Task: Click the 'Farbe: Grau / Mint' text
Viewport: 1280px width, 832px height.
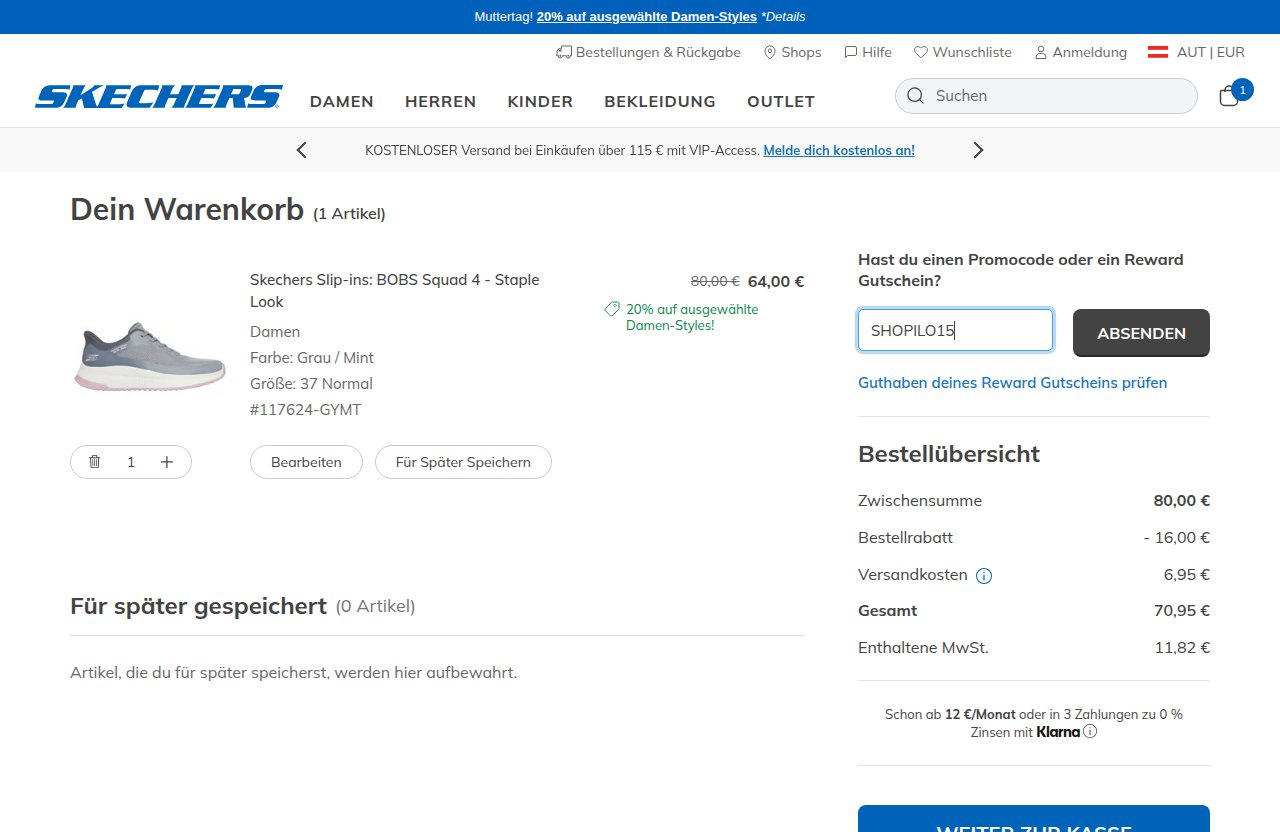Action: click(x=312, y=358)
